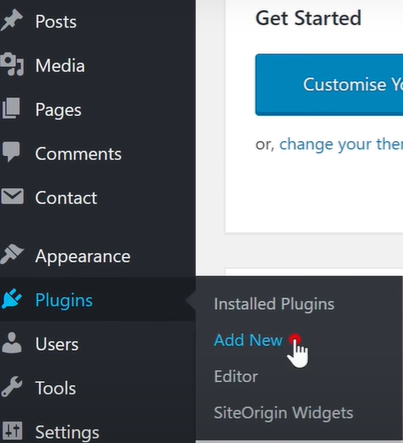The height and width of the screenshot is (443, 403).
Task: Click the blue Customise button
Action: point(329,85)
